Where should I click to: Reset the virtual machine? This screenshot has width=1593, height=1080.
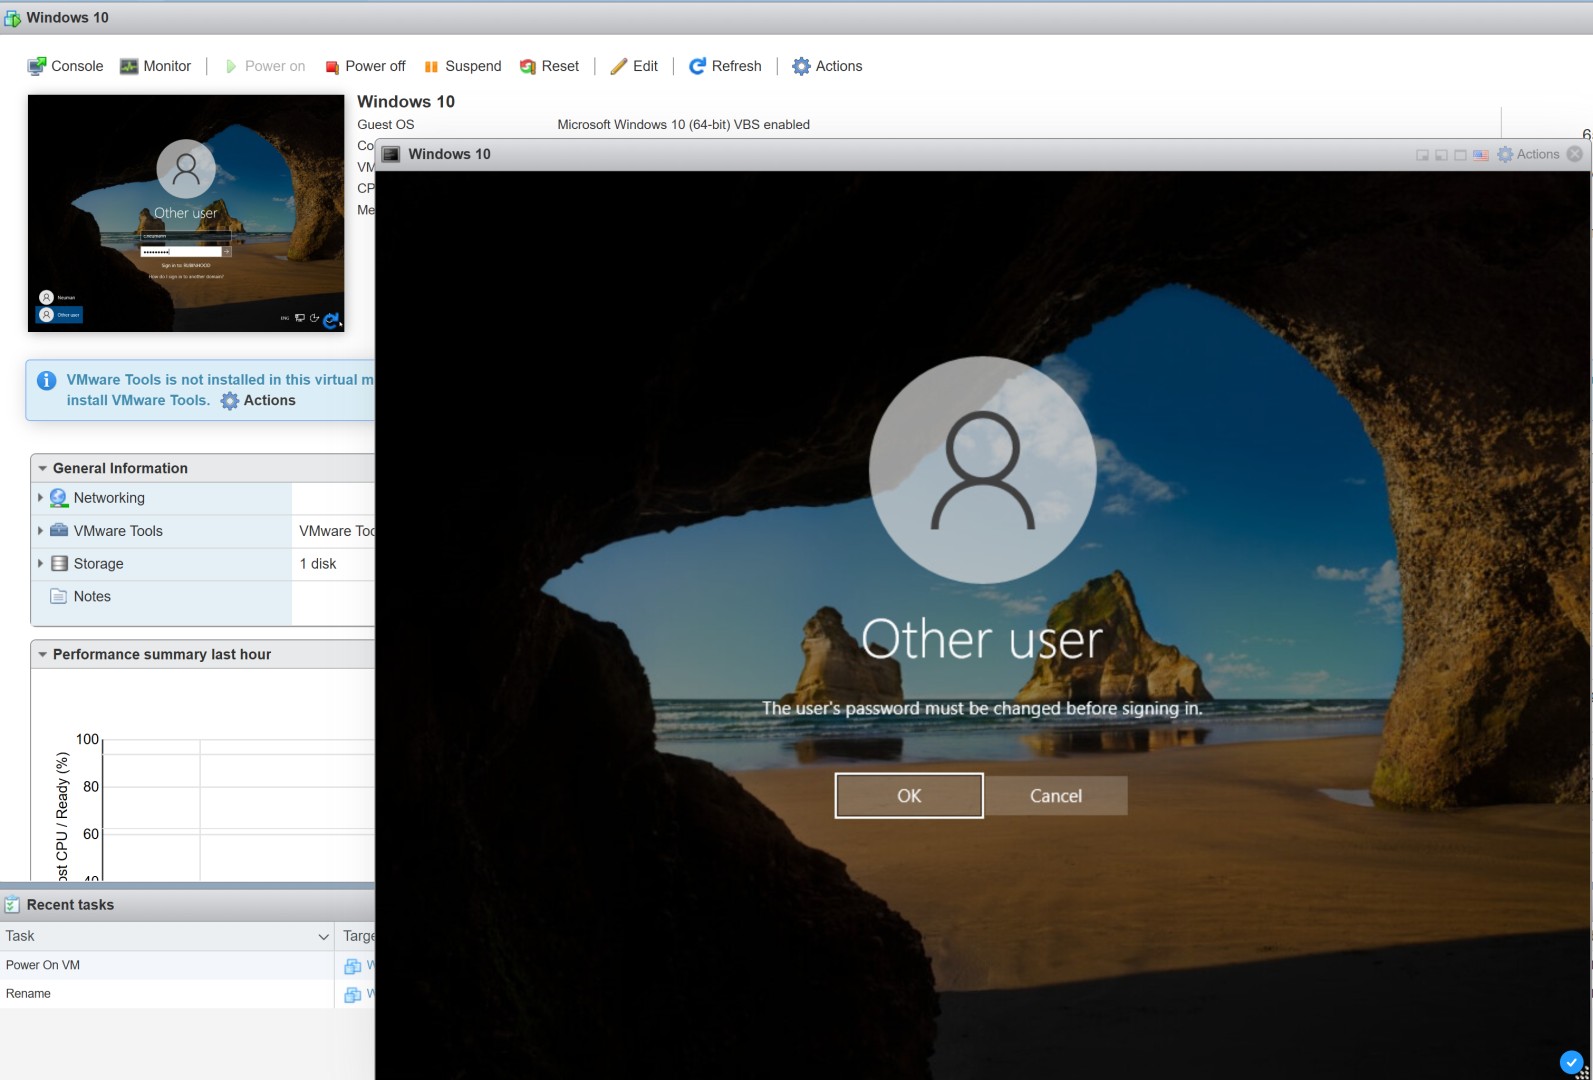coord(549,66)
